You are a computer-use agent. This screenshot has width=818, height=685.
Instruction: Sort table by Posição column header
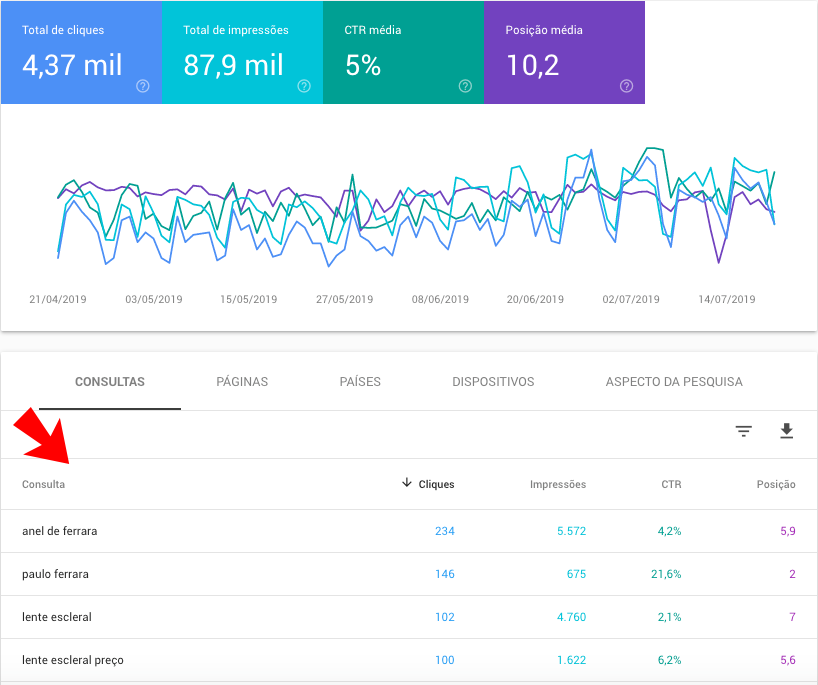[x=776, y=484]
